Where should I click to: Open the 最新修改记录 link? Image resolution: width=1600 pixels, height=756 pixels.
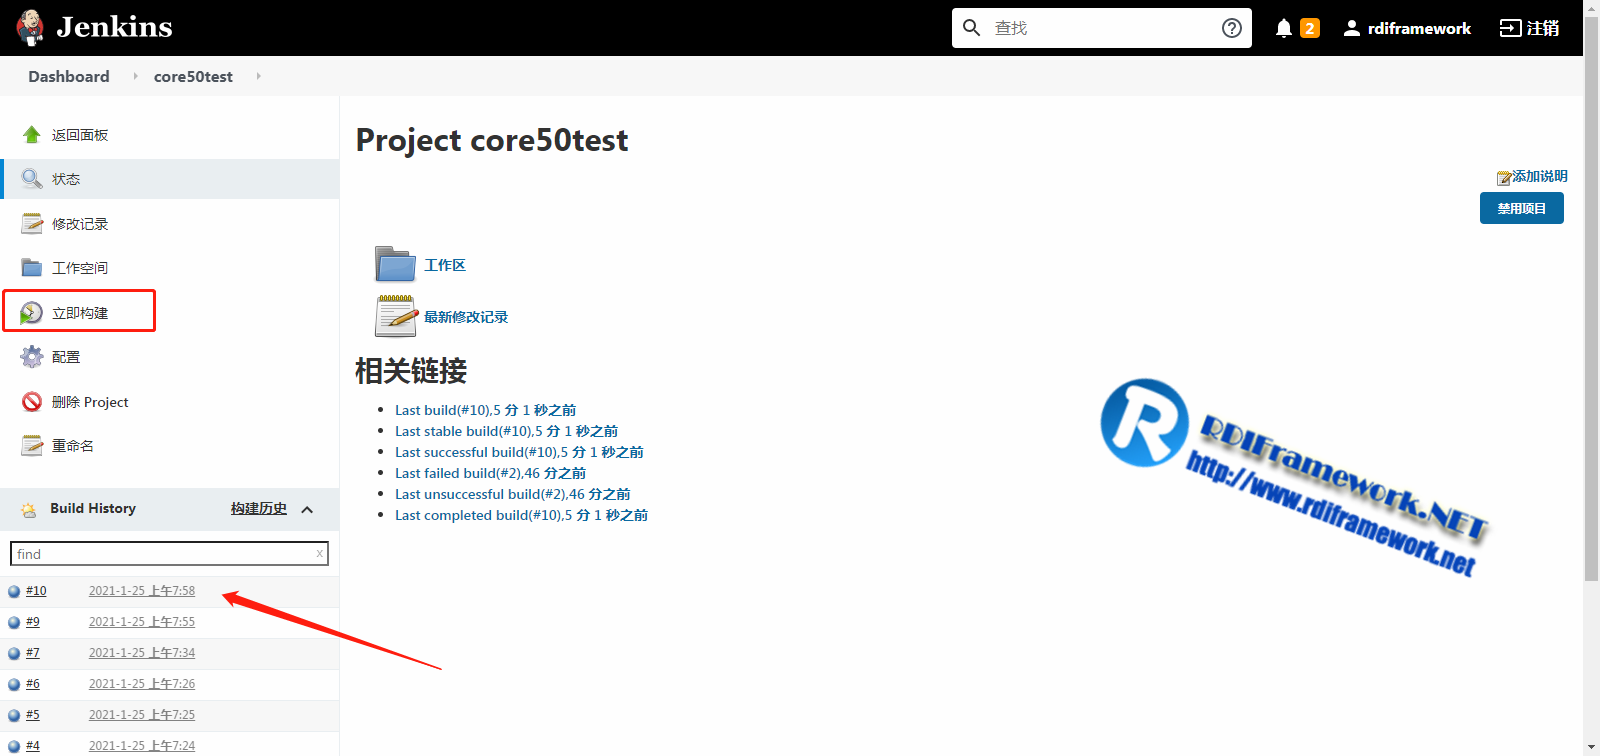pyautogui.click(x=466, y=317)
